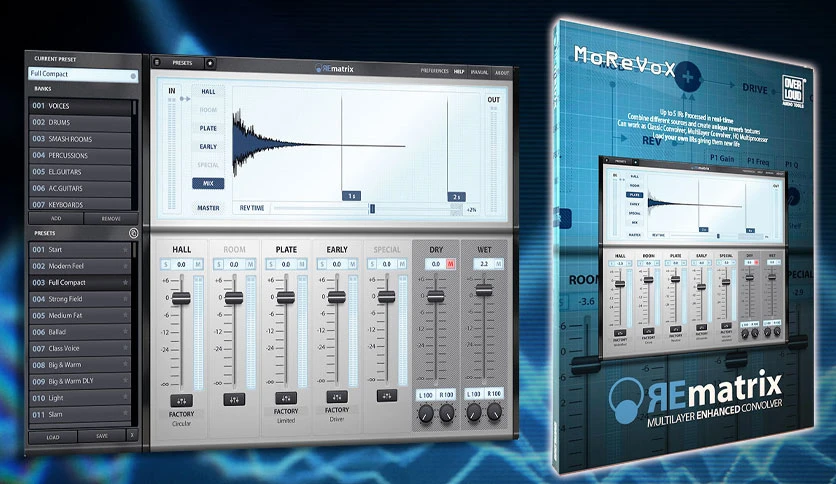Image resolution: width=836 pixels, height=484 pixels.
Task: Select the 005 EL.GUITARS bank
Action: (80, 172)
